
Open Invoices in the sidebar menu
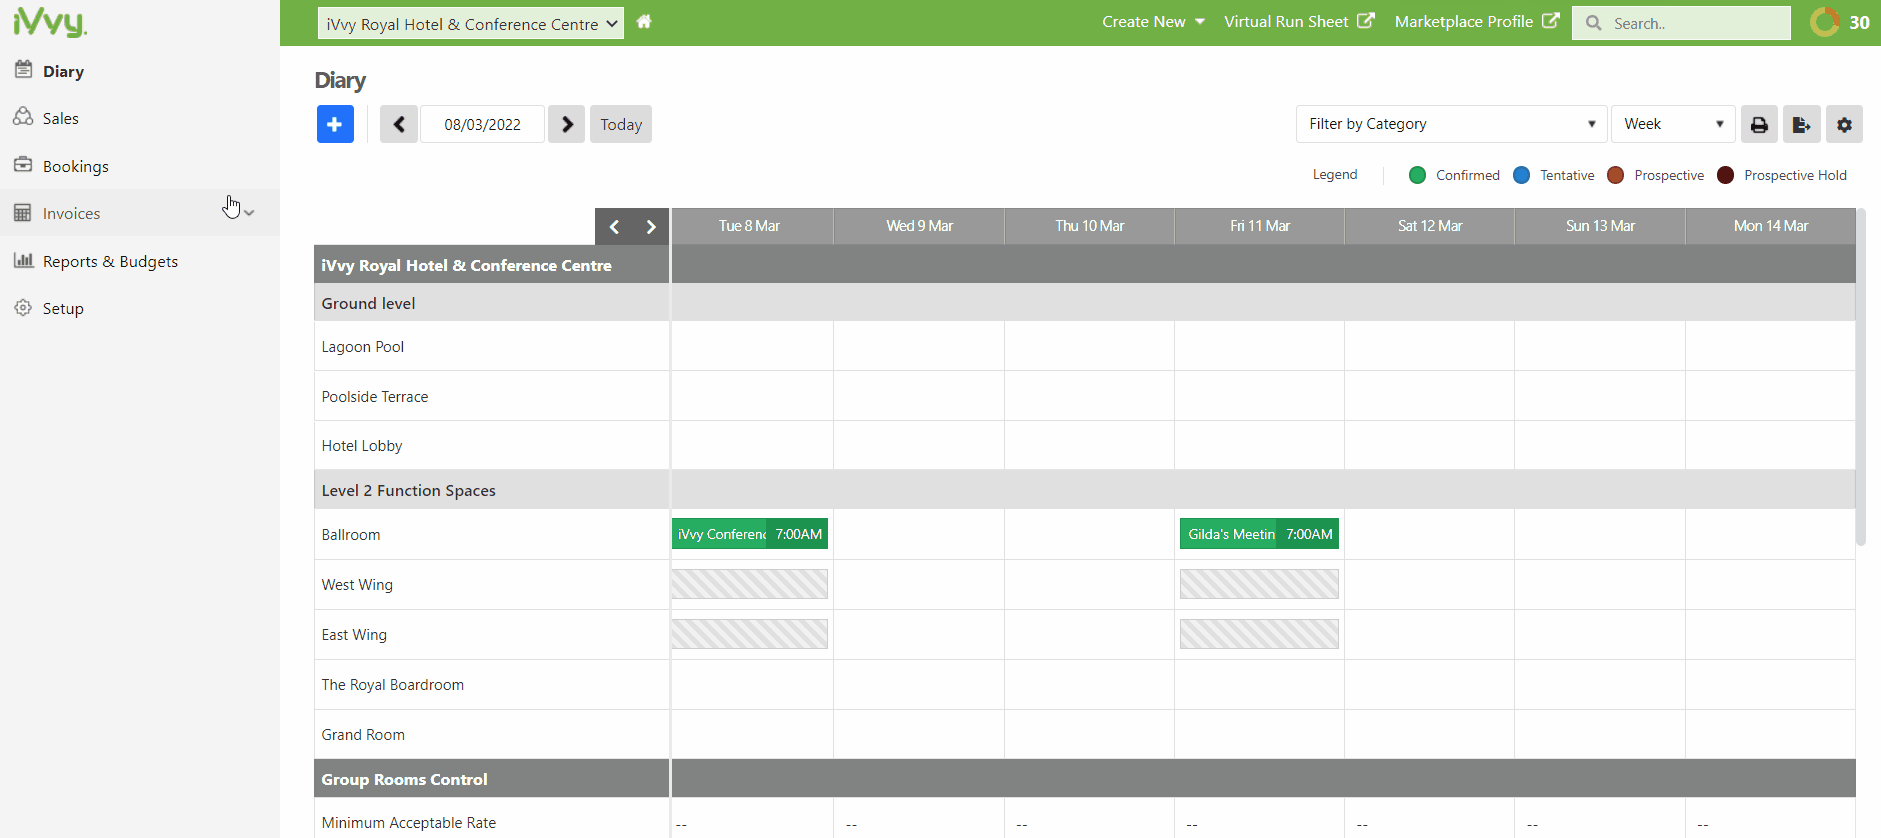point(71,213)
